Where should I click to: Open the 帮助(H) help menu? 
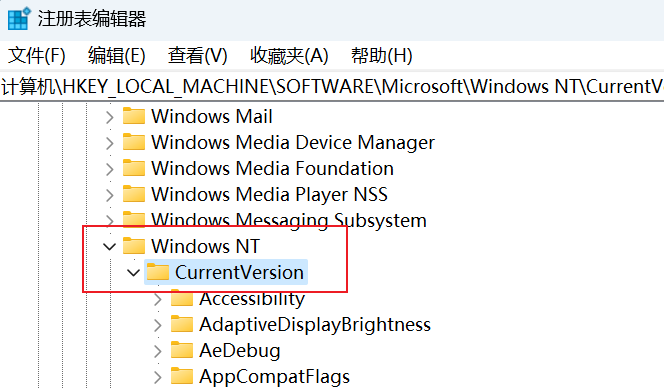click(382, 56)
